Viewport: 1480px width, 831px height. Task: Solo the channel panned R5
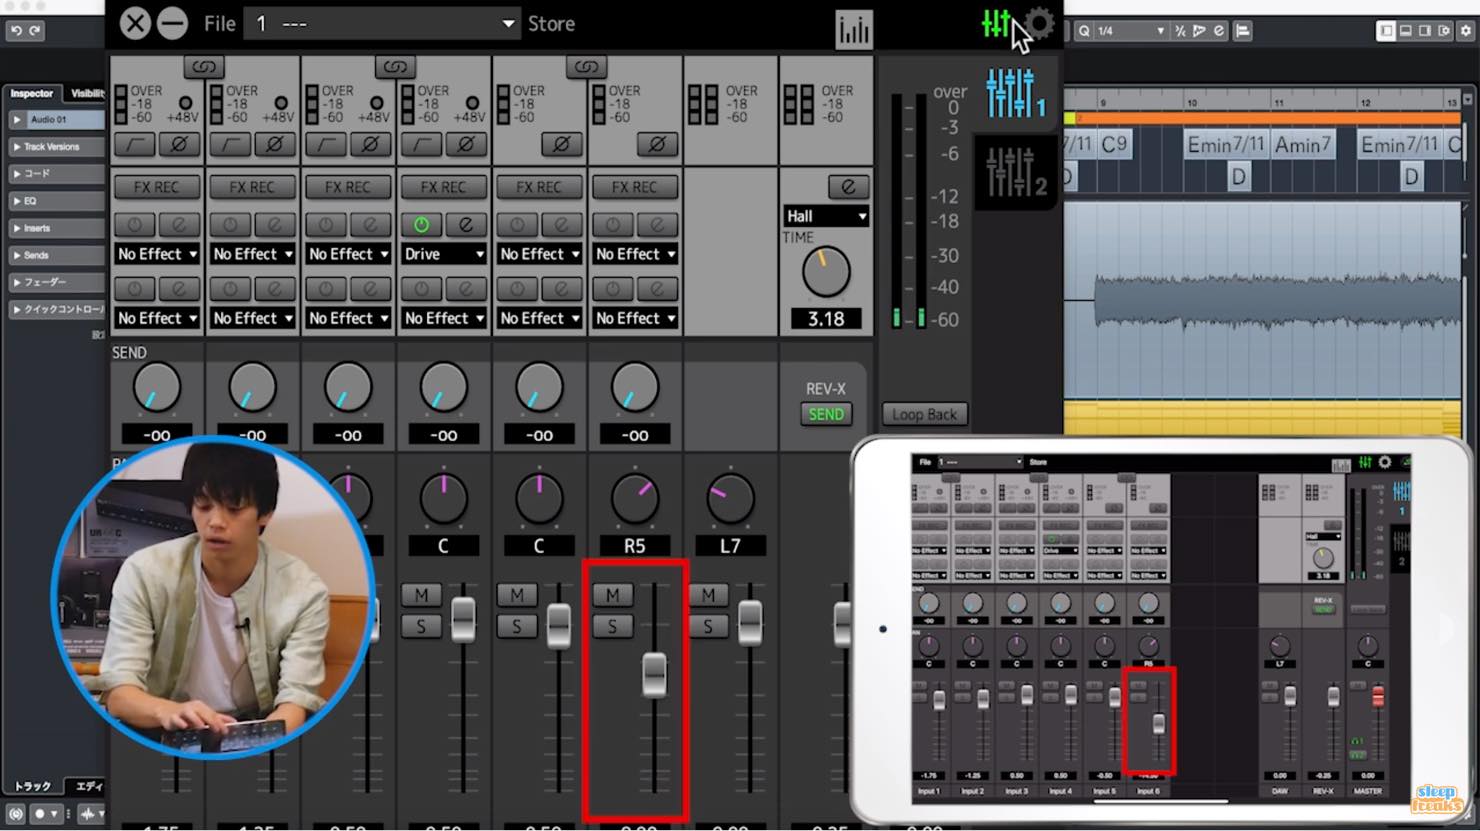(x=613, y=627)
